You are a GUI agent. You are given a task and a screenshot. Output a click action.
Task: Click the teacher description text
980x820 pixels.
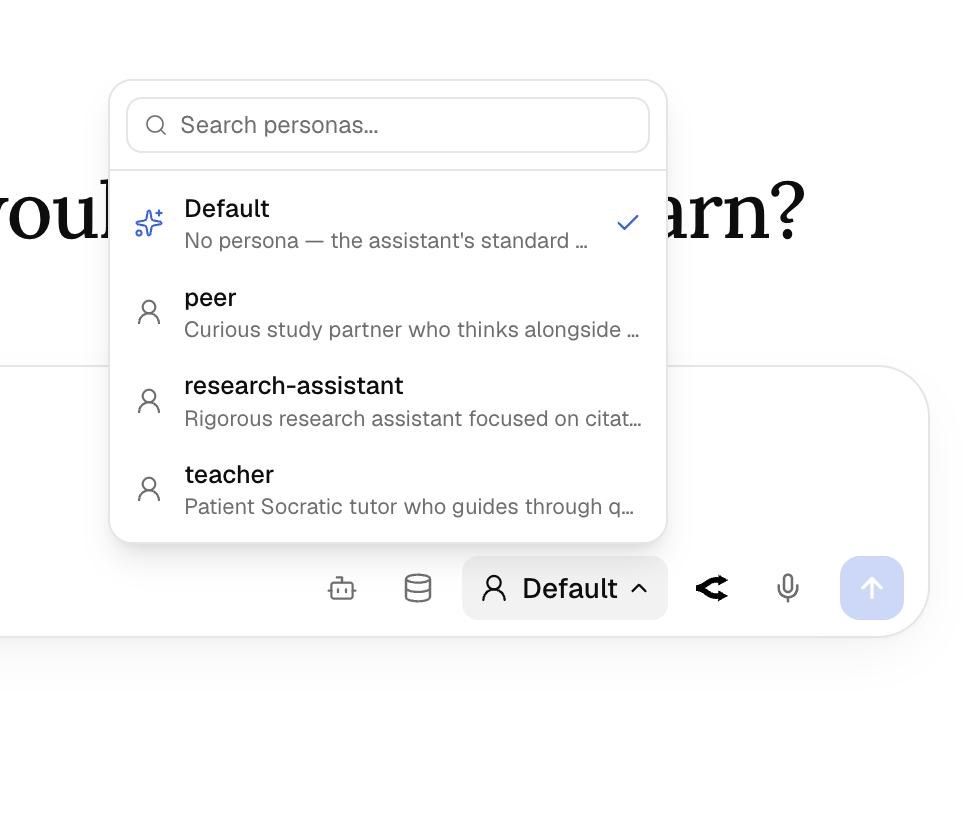coord(409,506)
